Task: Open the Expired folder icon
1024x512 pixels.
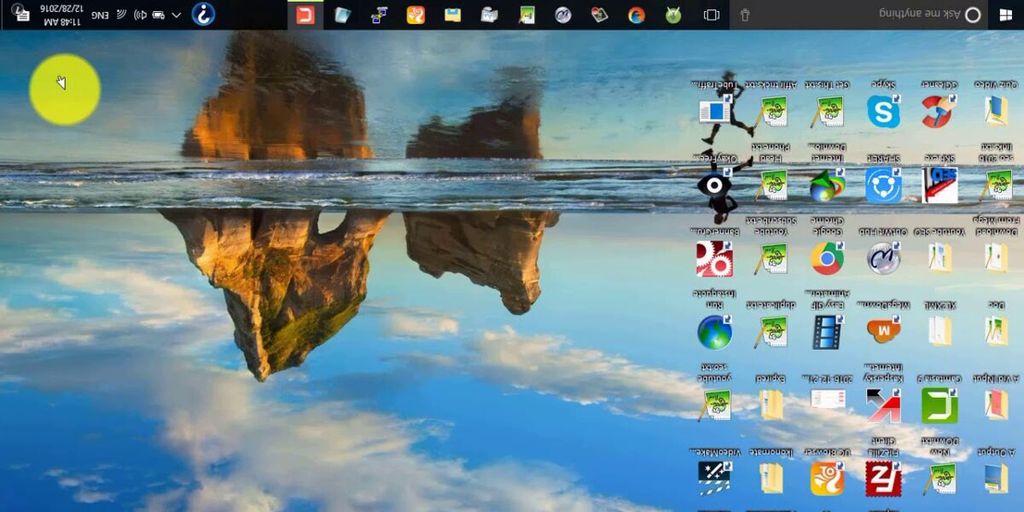Action: 771,406
